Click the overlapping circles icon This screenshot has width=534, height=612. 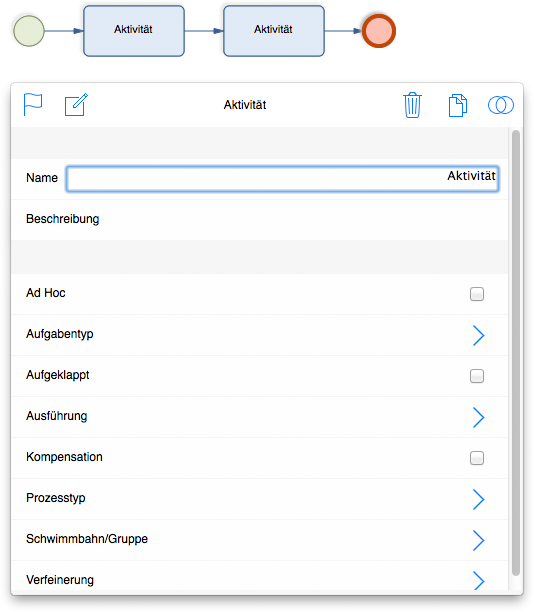501,105
